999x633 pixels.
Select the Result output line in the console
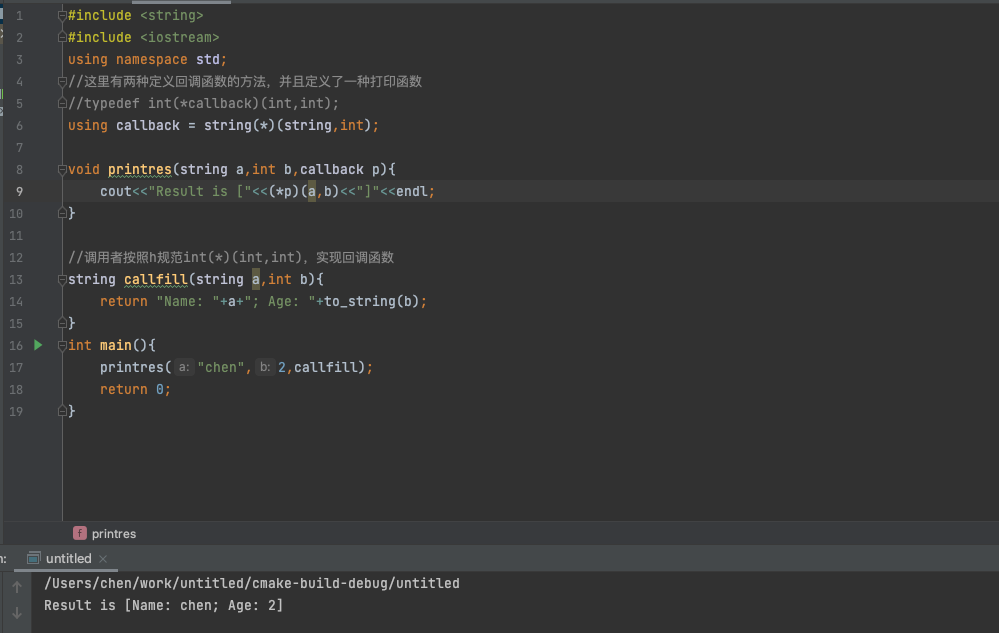coord(163,605)
